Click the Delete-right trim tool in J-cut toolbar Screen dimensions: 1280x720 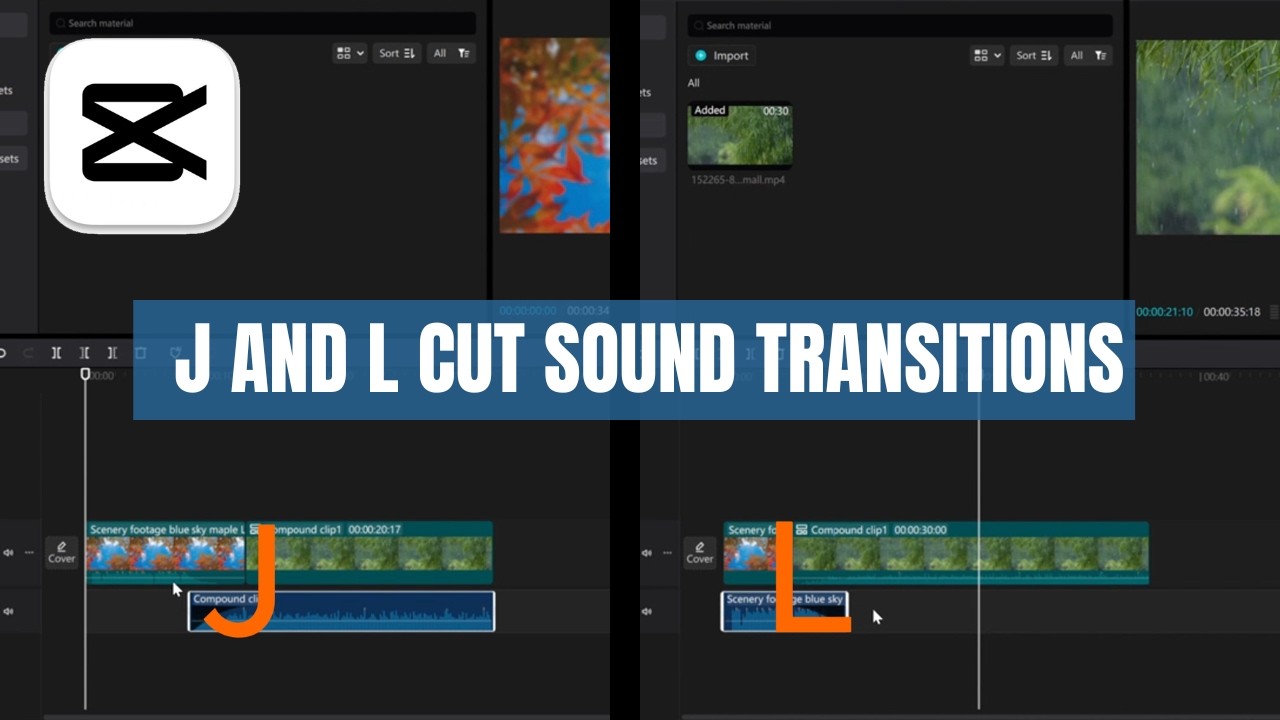pyautogui.click(x=112, y=353)
